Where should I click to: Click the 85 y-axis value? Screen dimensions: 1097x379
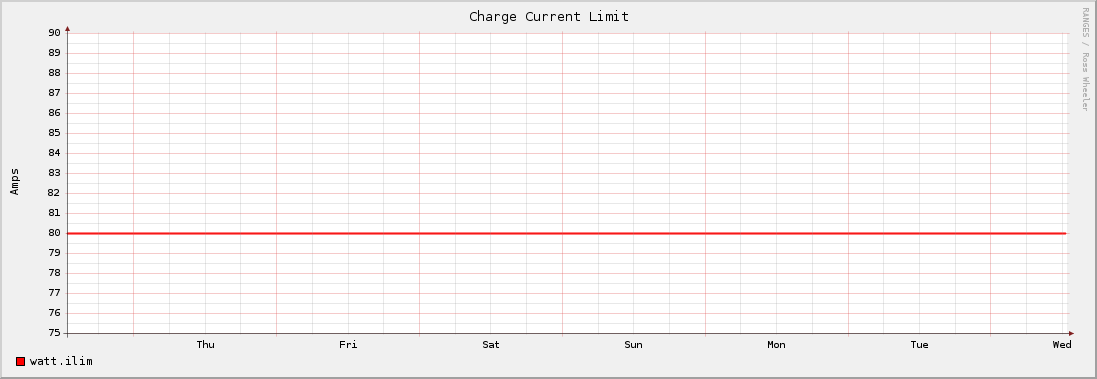[x=55, y=133]
